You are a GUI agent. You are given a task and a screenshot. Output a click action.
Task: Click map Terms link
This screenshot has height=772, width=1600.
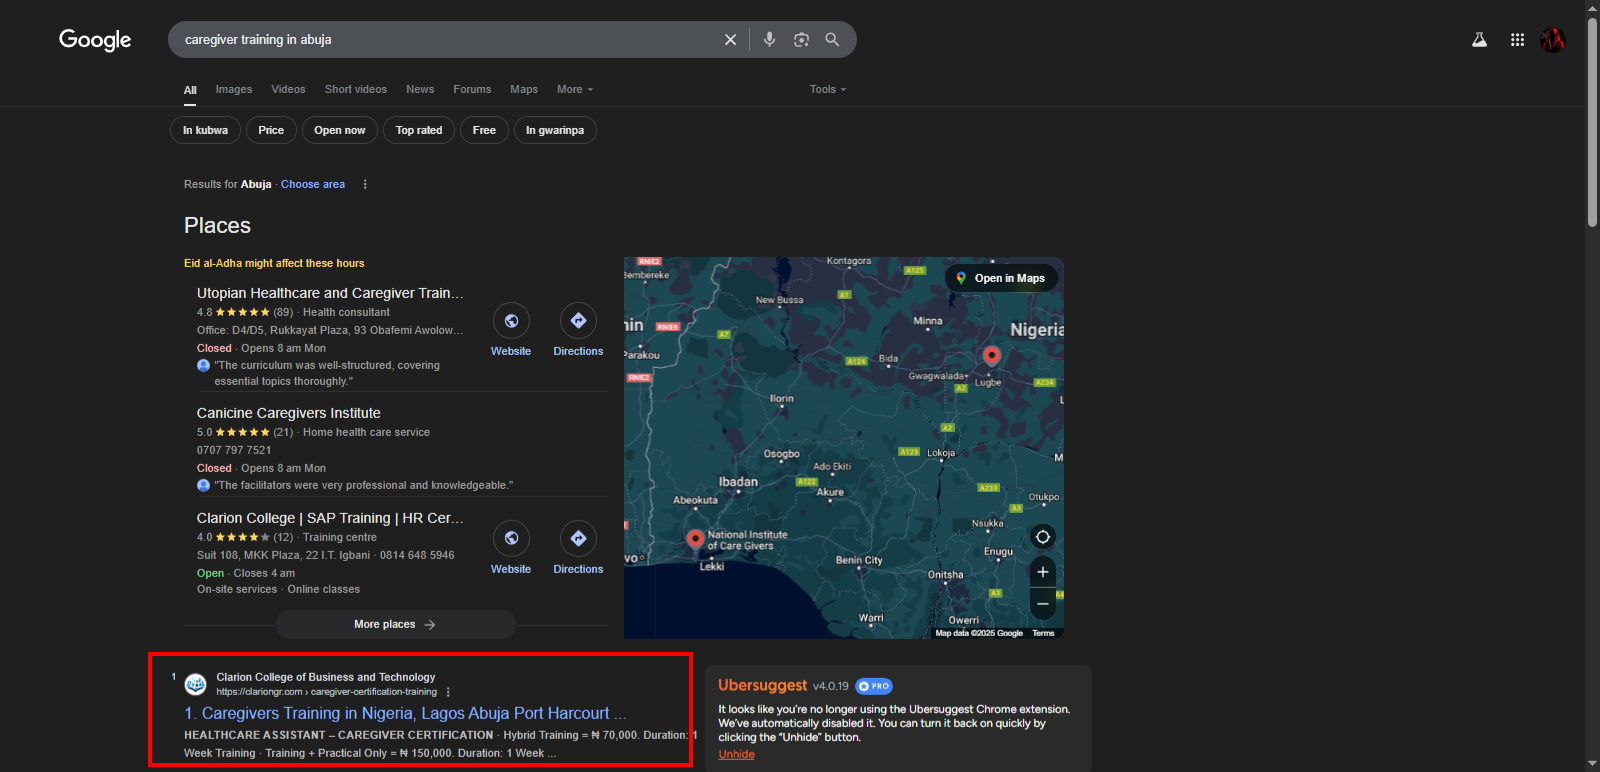coord(1043,633)
